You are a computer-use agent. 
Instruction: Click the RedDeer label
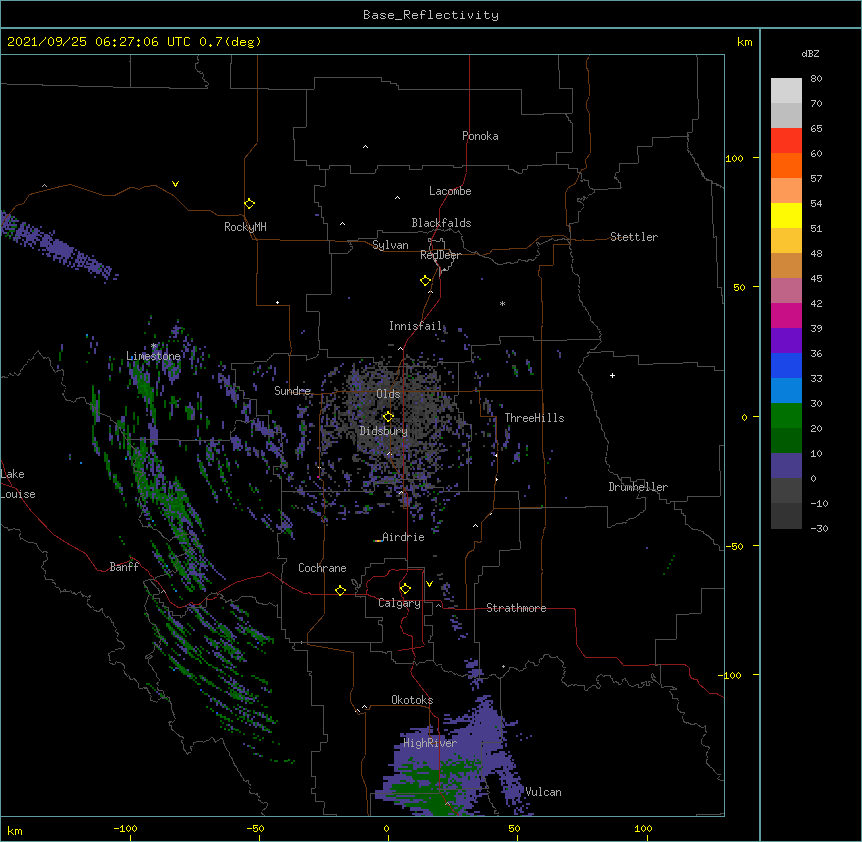pos(440,255)
